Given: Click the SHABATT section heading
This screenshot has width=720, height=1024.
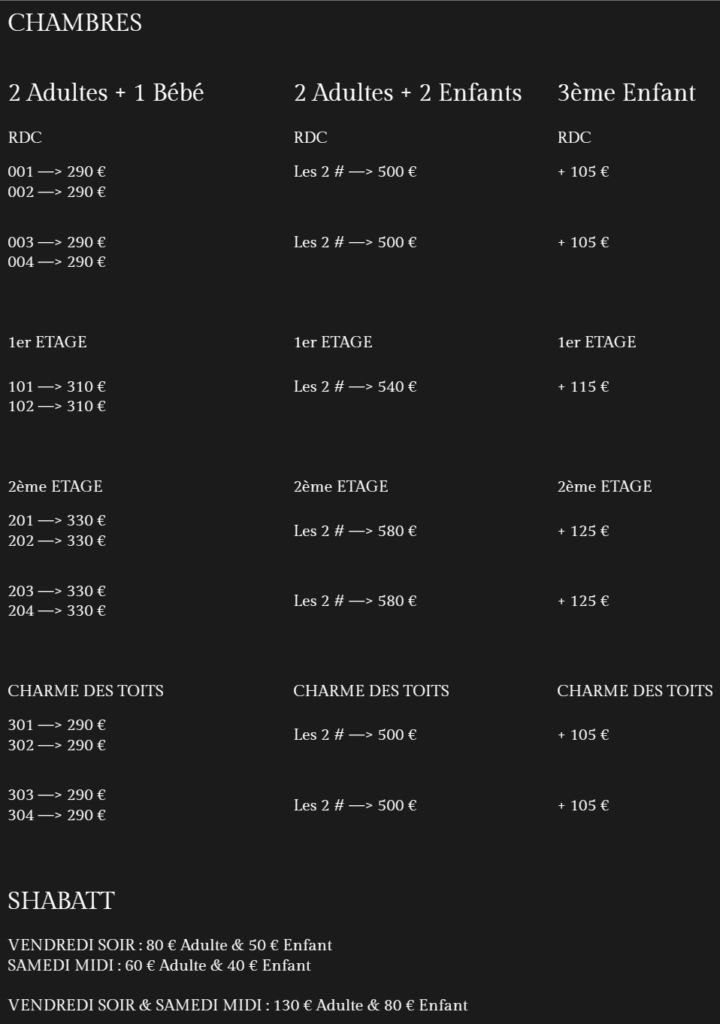Looking at the screenshot, I should tap(61, 901).
